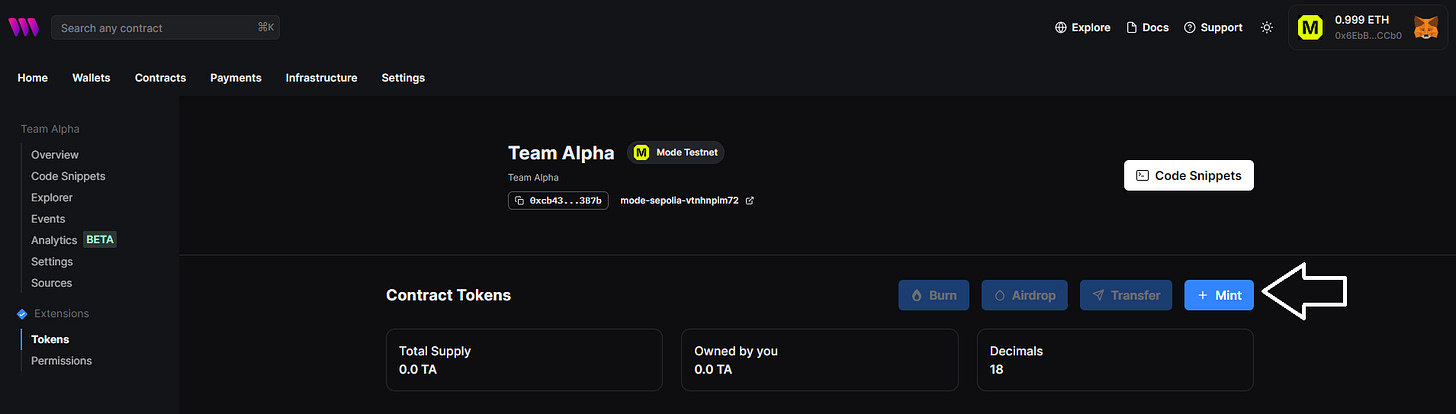Select Explorer in the sidebar
Viewport: 1456px width, 414px height.
click(52, 198)
